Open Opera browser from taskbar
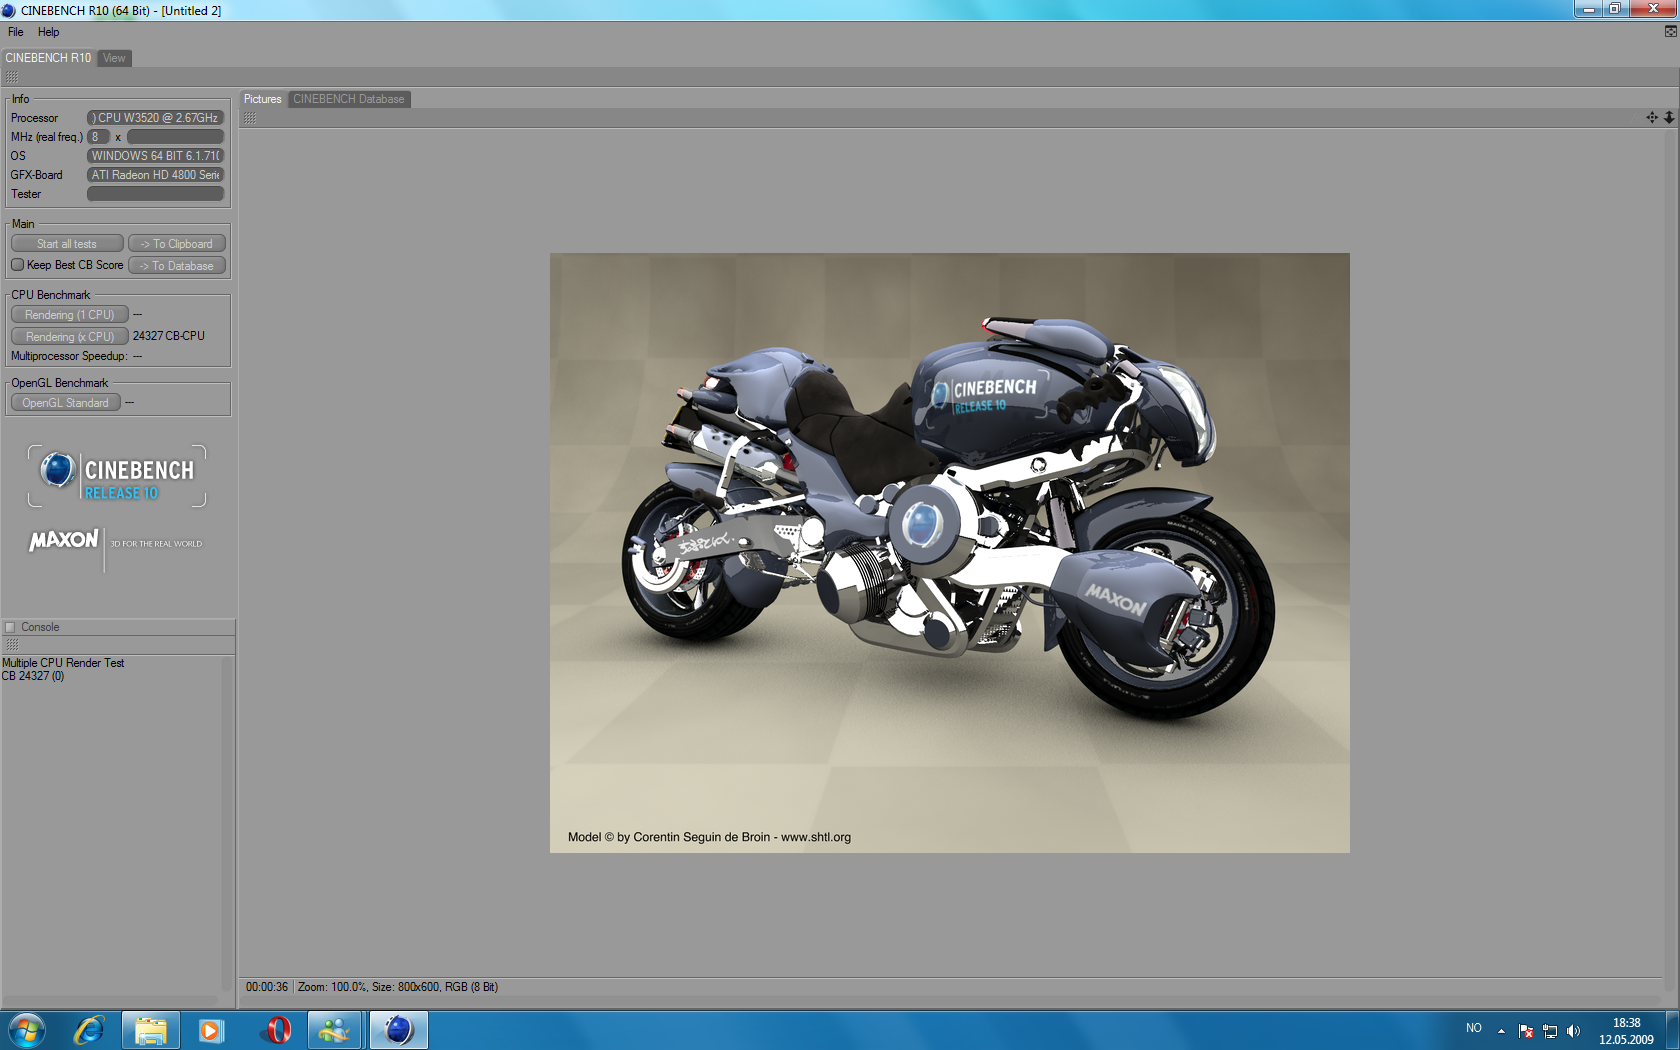 (275, 1030)
